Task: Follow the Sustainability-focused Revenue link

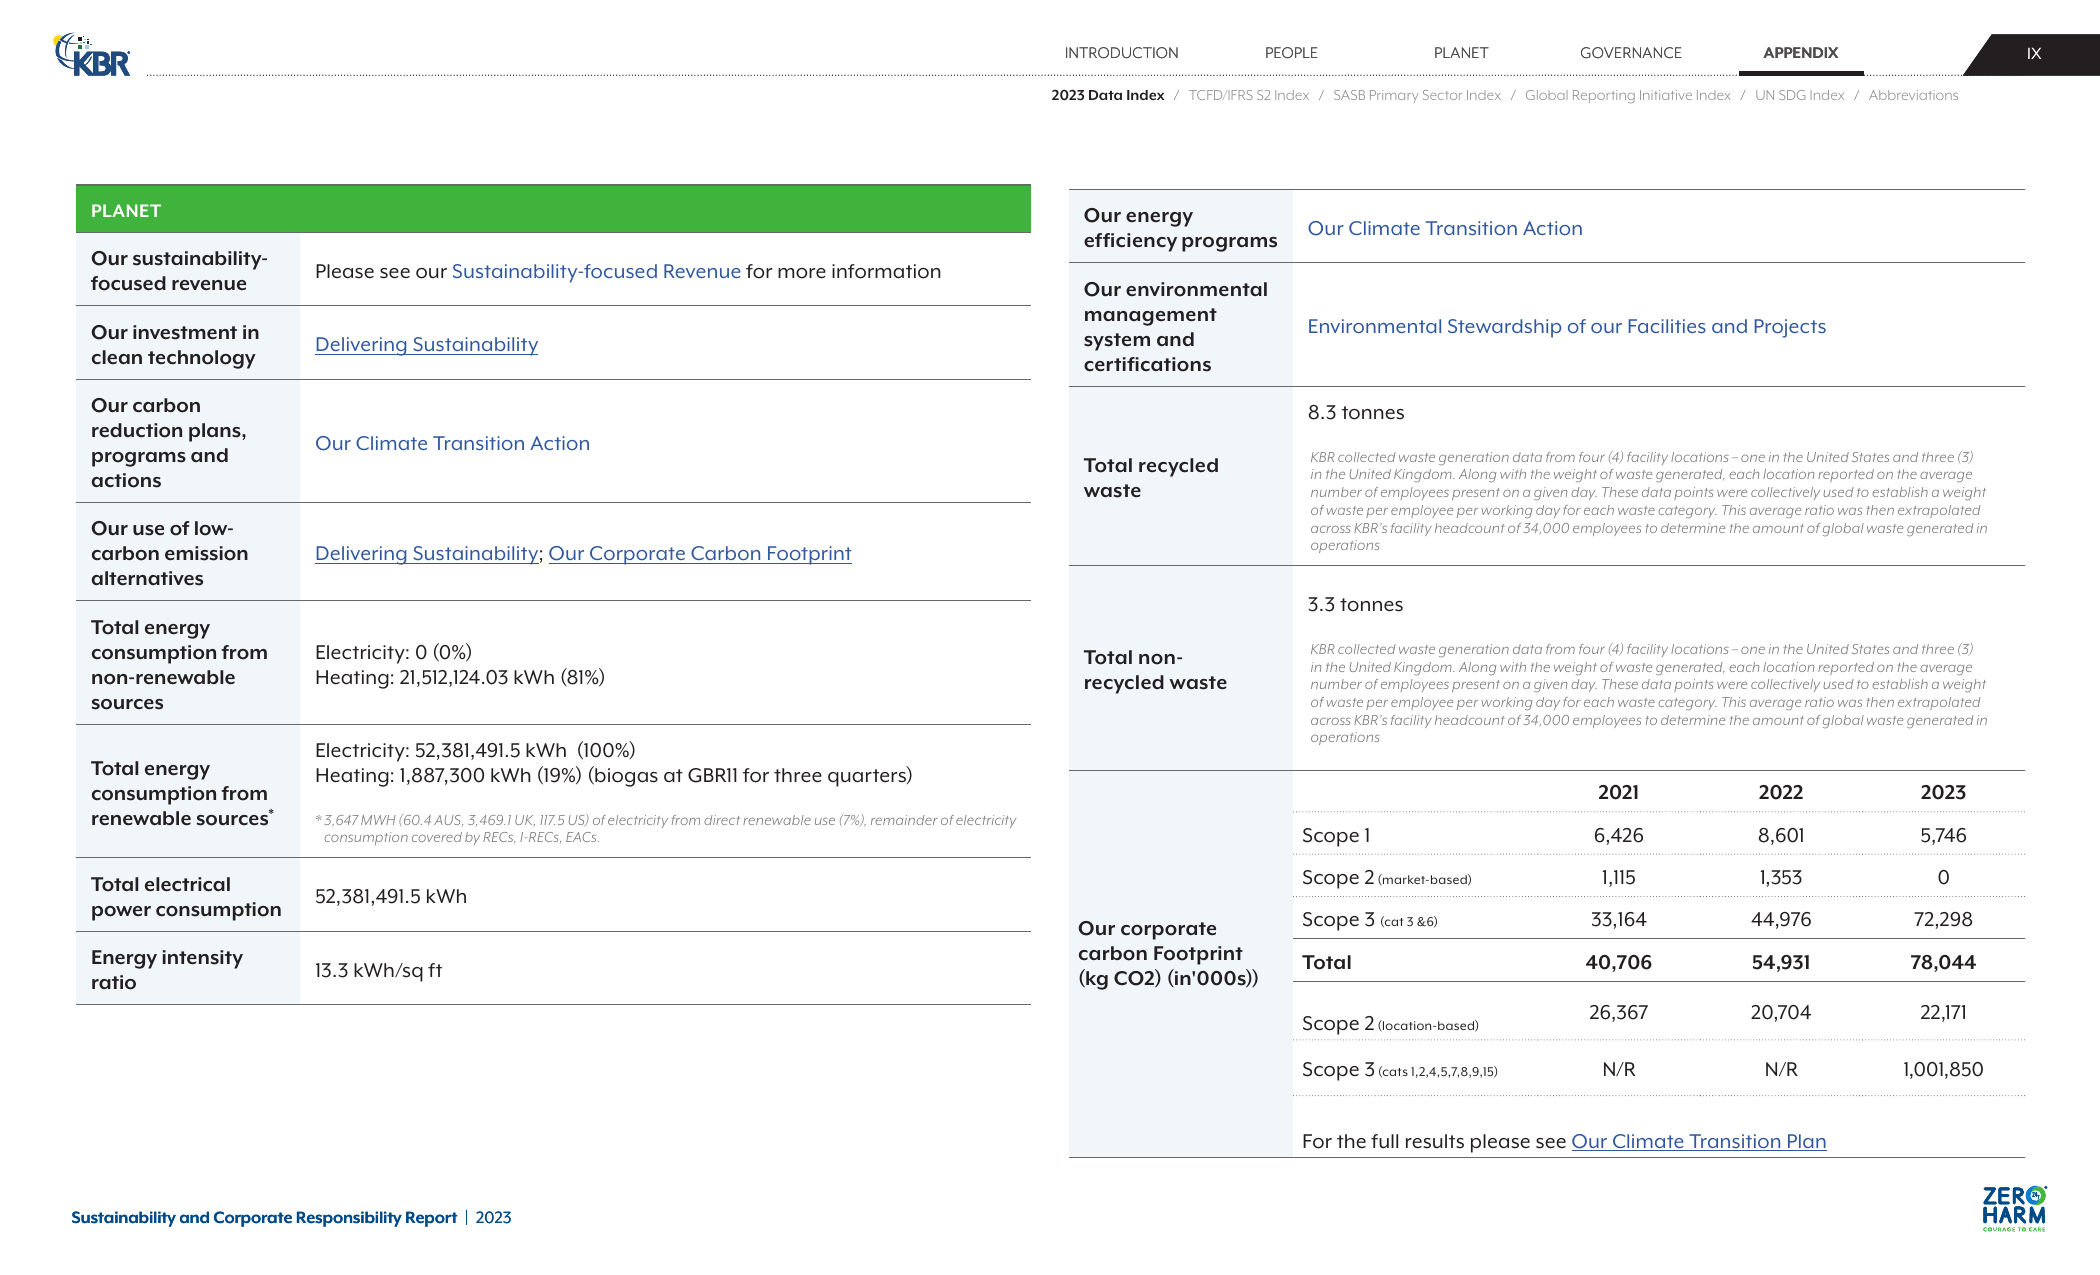Action: tap(596, 271)
